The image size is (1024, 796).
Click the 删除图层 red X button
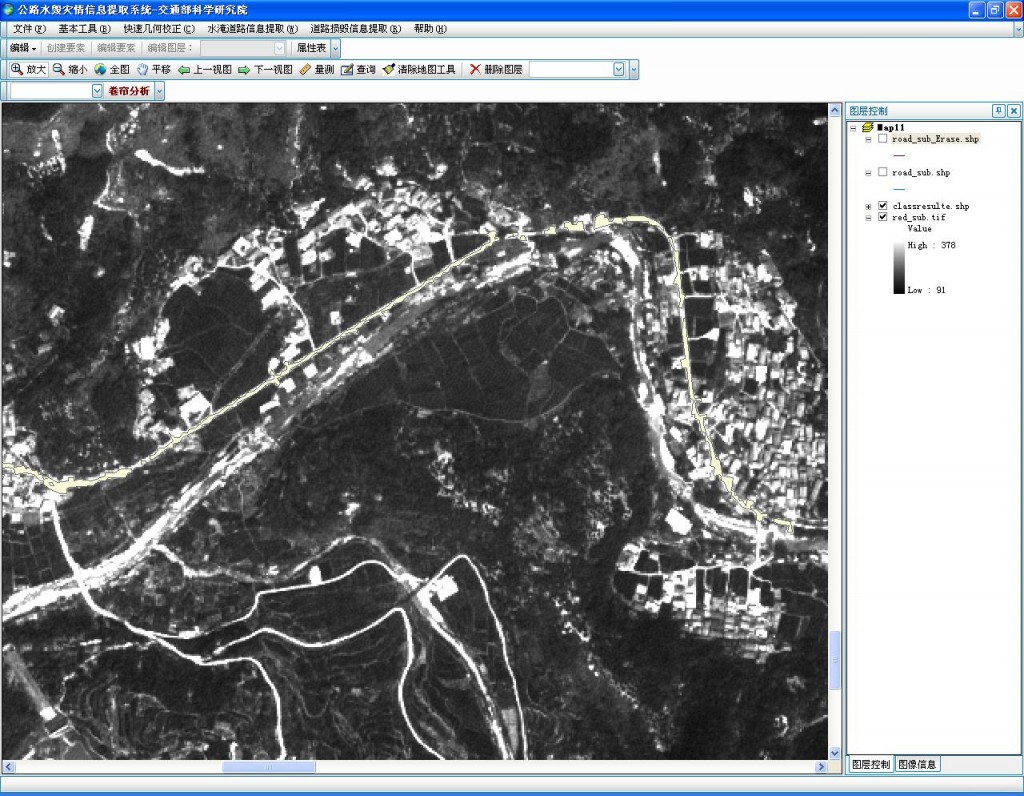tap(476, 69)
